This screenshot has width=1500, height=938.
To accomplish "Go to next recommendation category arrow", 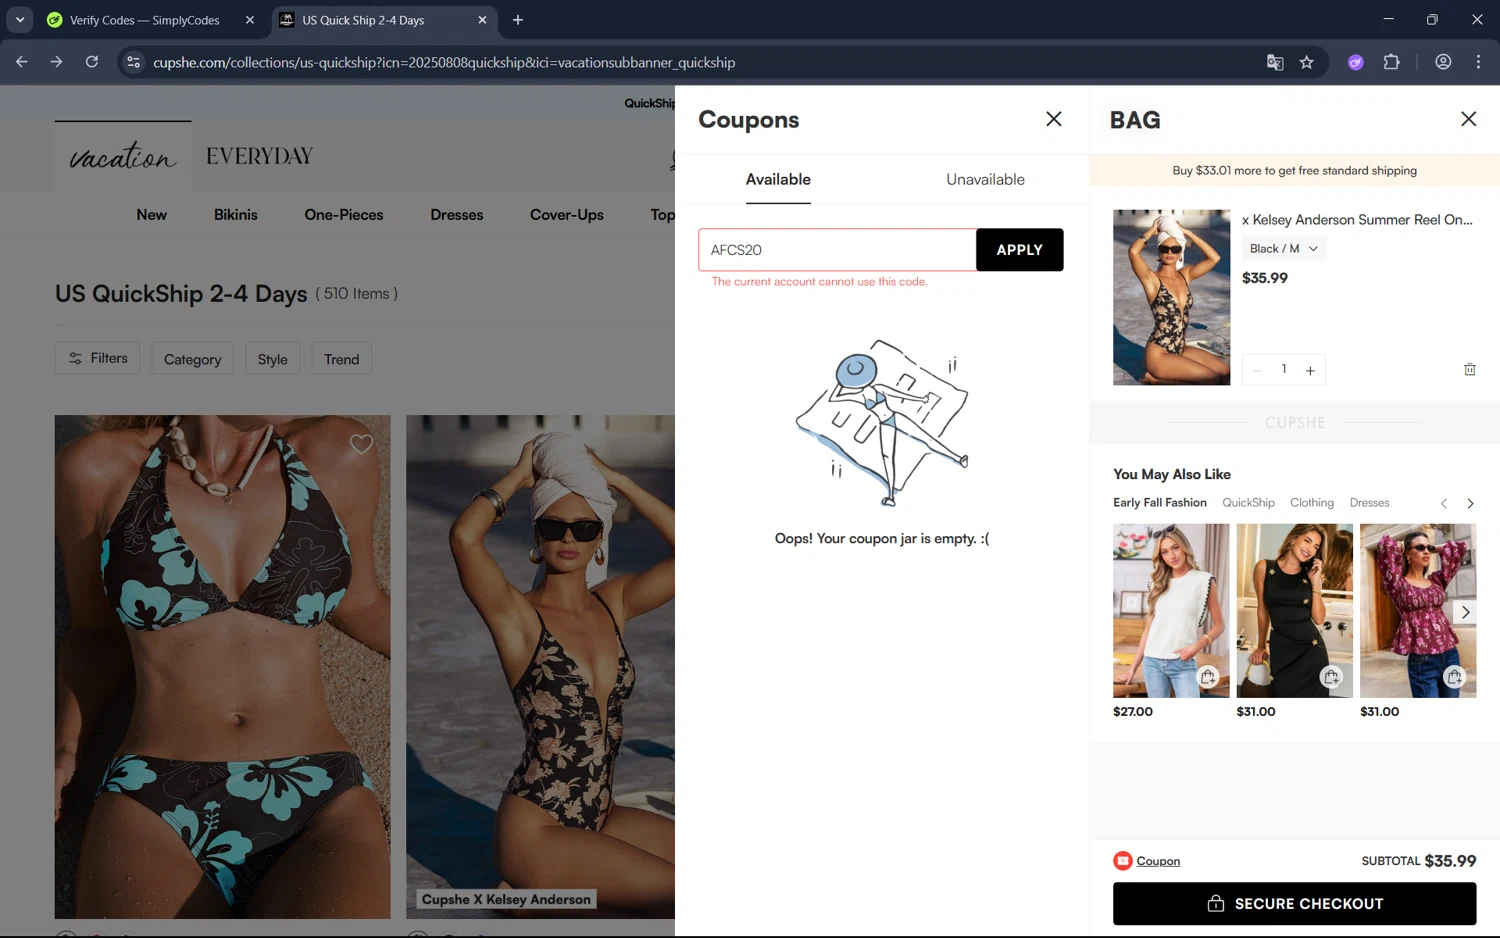I will (x=1470, y=503).
